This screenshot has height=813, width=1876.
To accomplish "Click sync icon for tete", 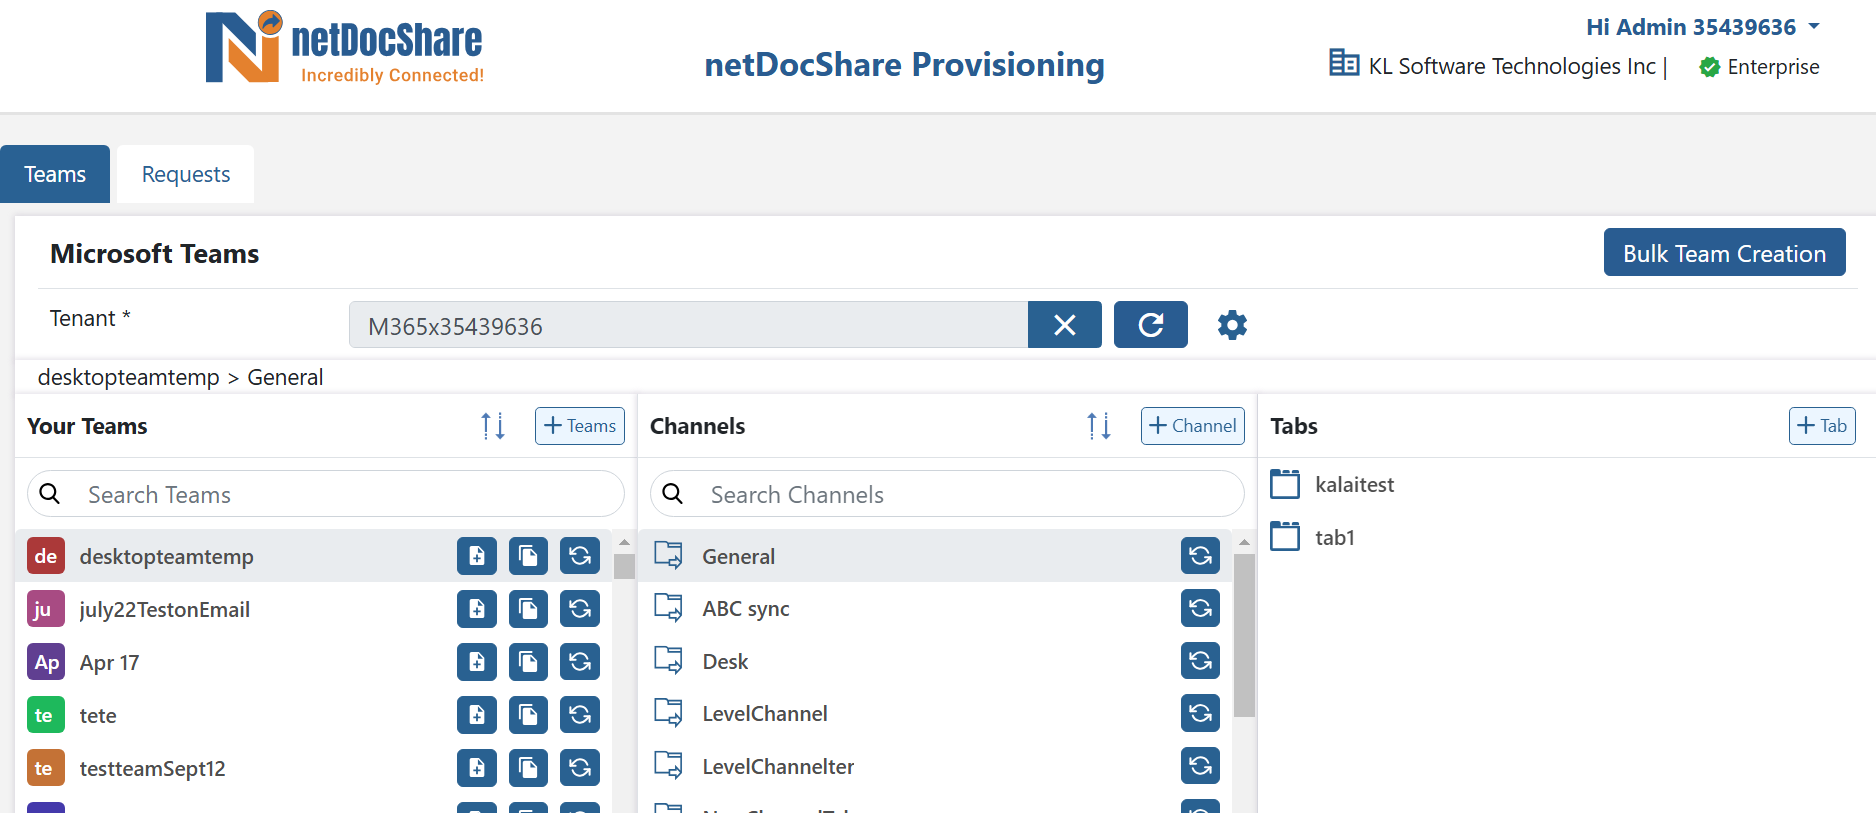I will pos(580,715).
